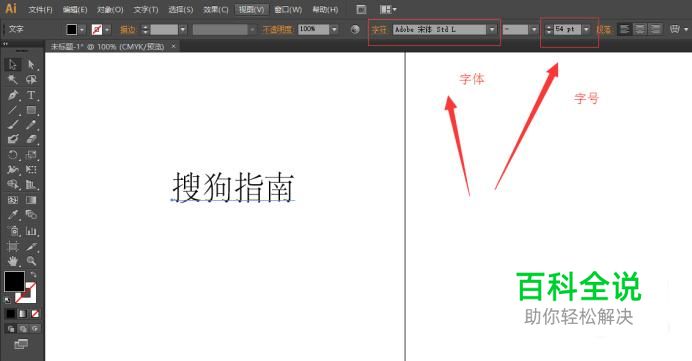This screenshot has height=361, width=692.
Task: Select the Pencil tool
Action: (31, 125)
